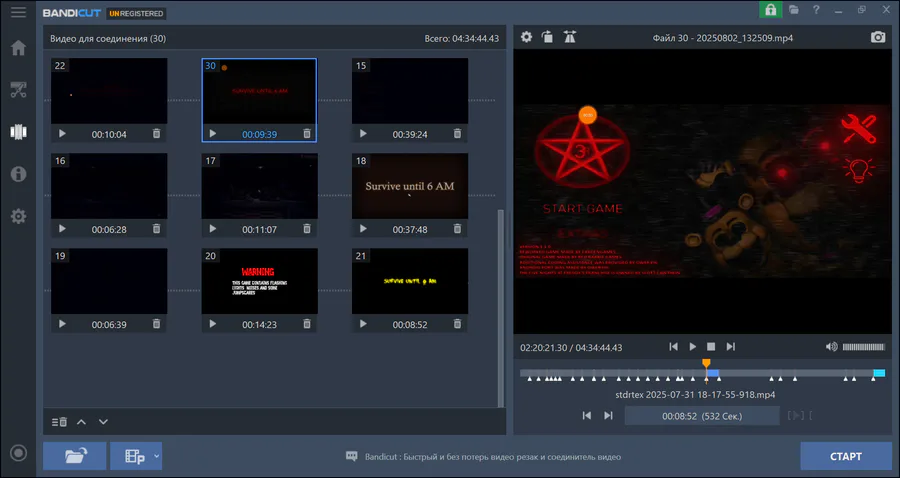Go to next file below timeline

coord(608,415)
